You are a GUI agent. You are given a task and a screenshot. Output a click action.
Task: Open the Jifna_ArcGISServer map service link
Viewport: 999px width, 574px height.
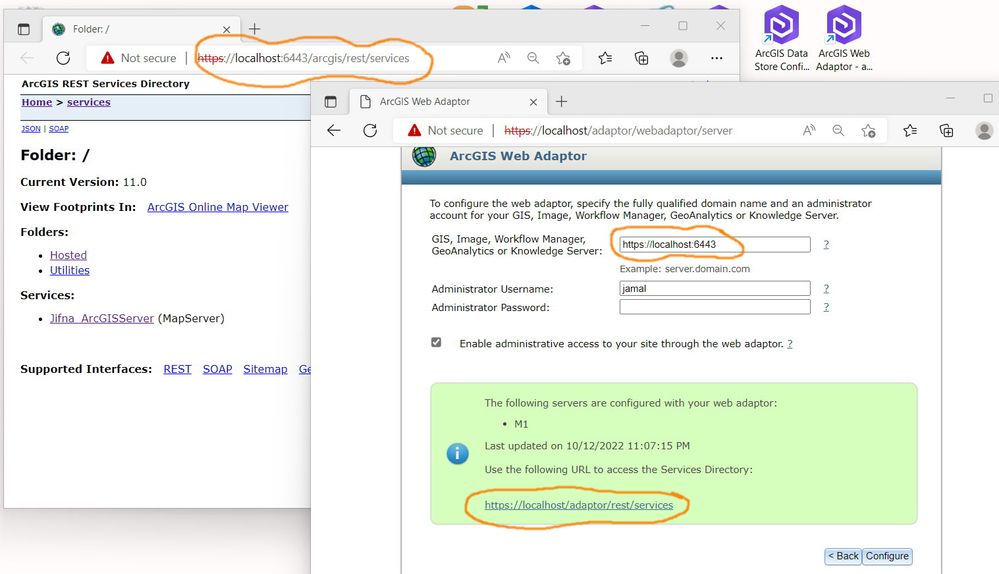[102, 319]
